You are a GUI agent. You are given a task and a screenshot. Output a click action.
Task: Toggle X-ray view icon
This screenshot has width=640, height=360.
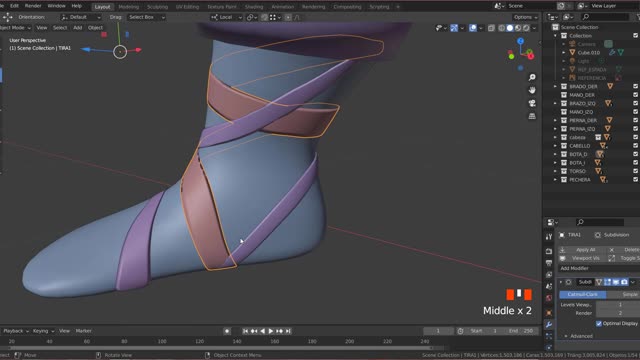pos(491,28)
